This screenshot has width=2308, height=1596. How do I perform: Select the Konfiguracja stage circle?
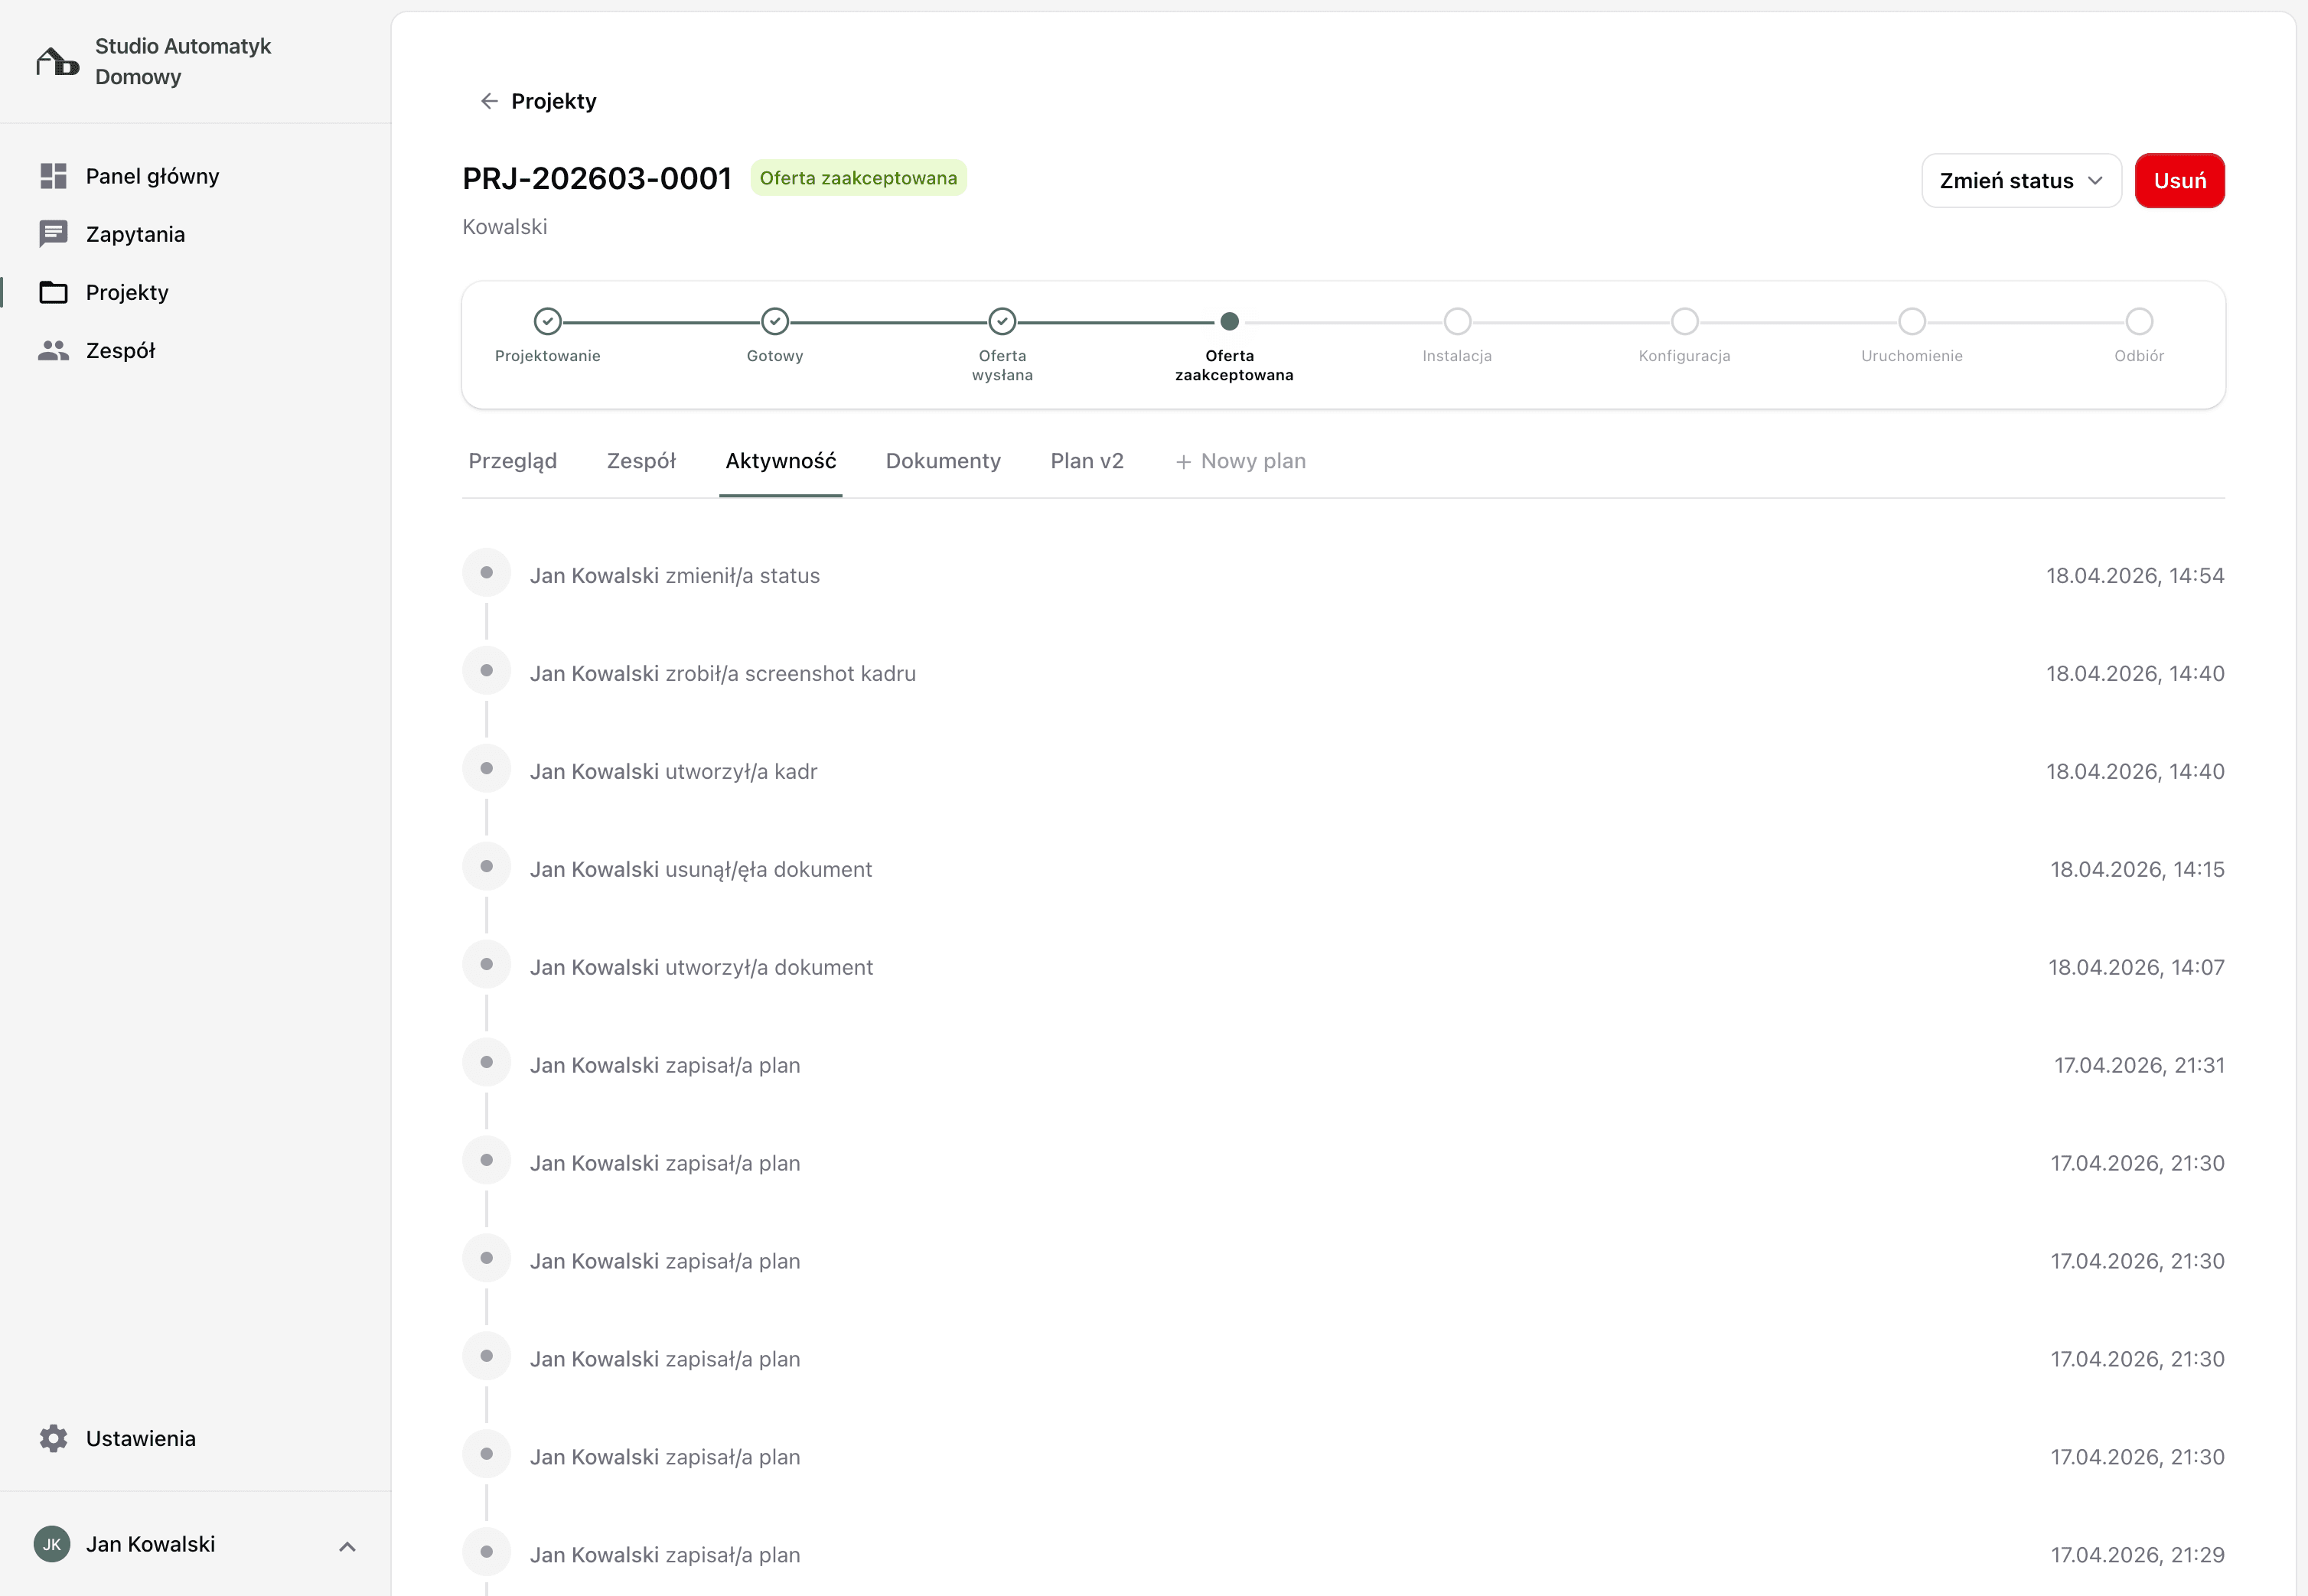(x=1684, y=322)
